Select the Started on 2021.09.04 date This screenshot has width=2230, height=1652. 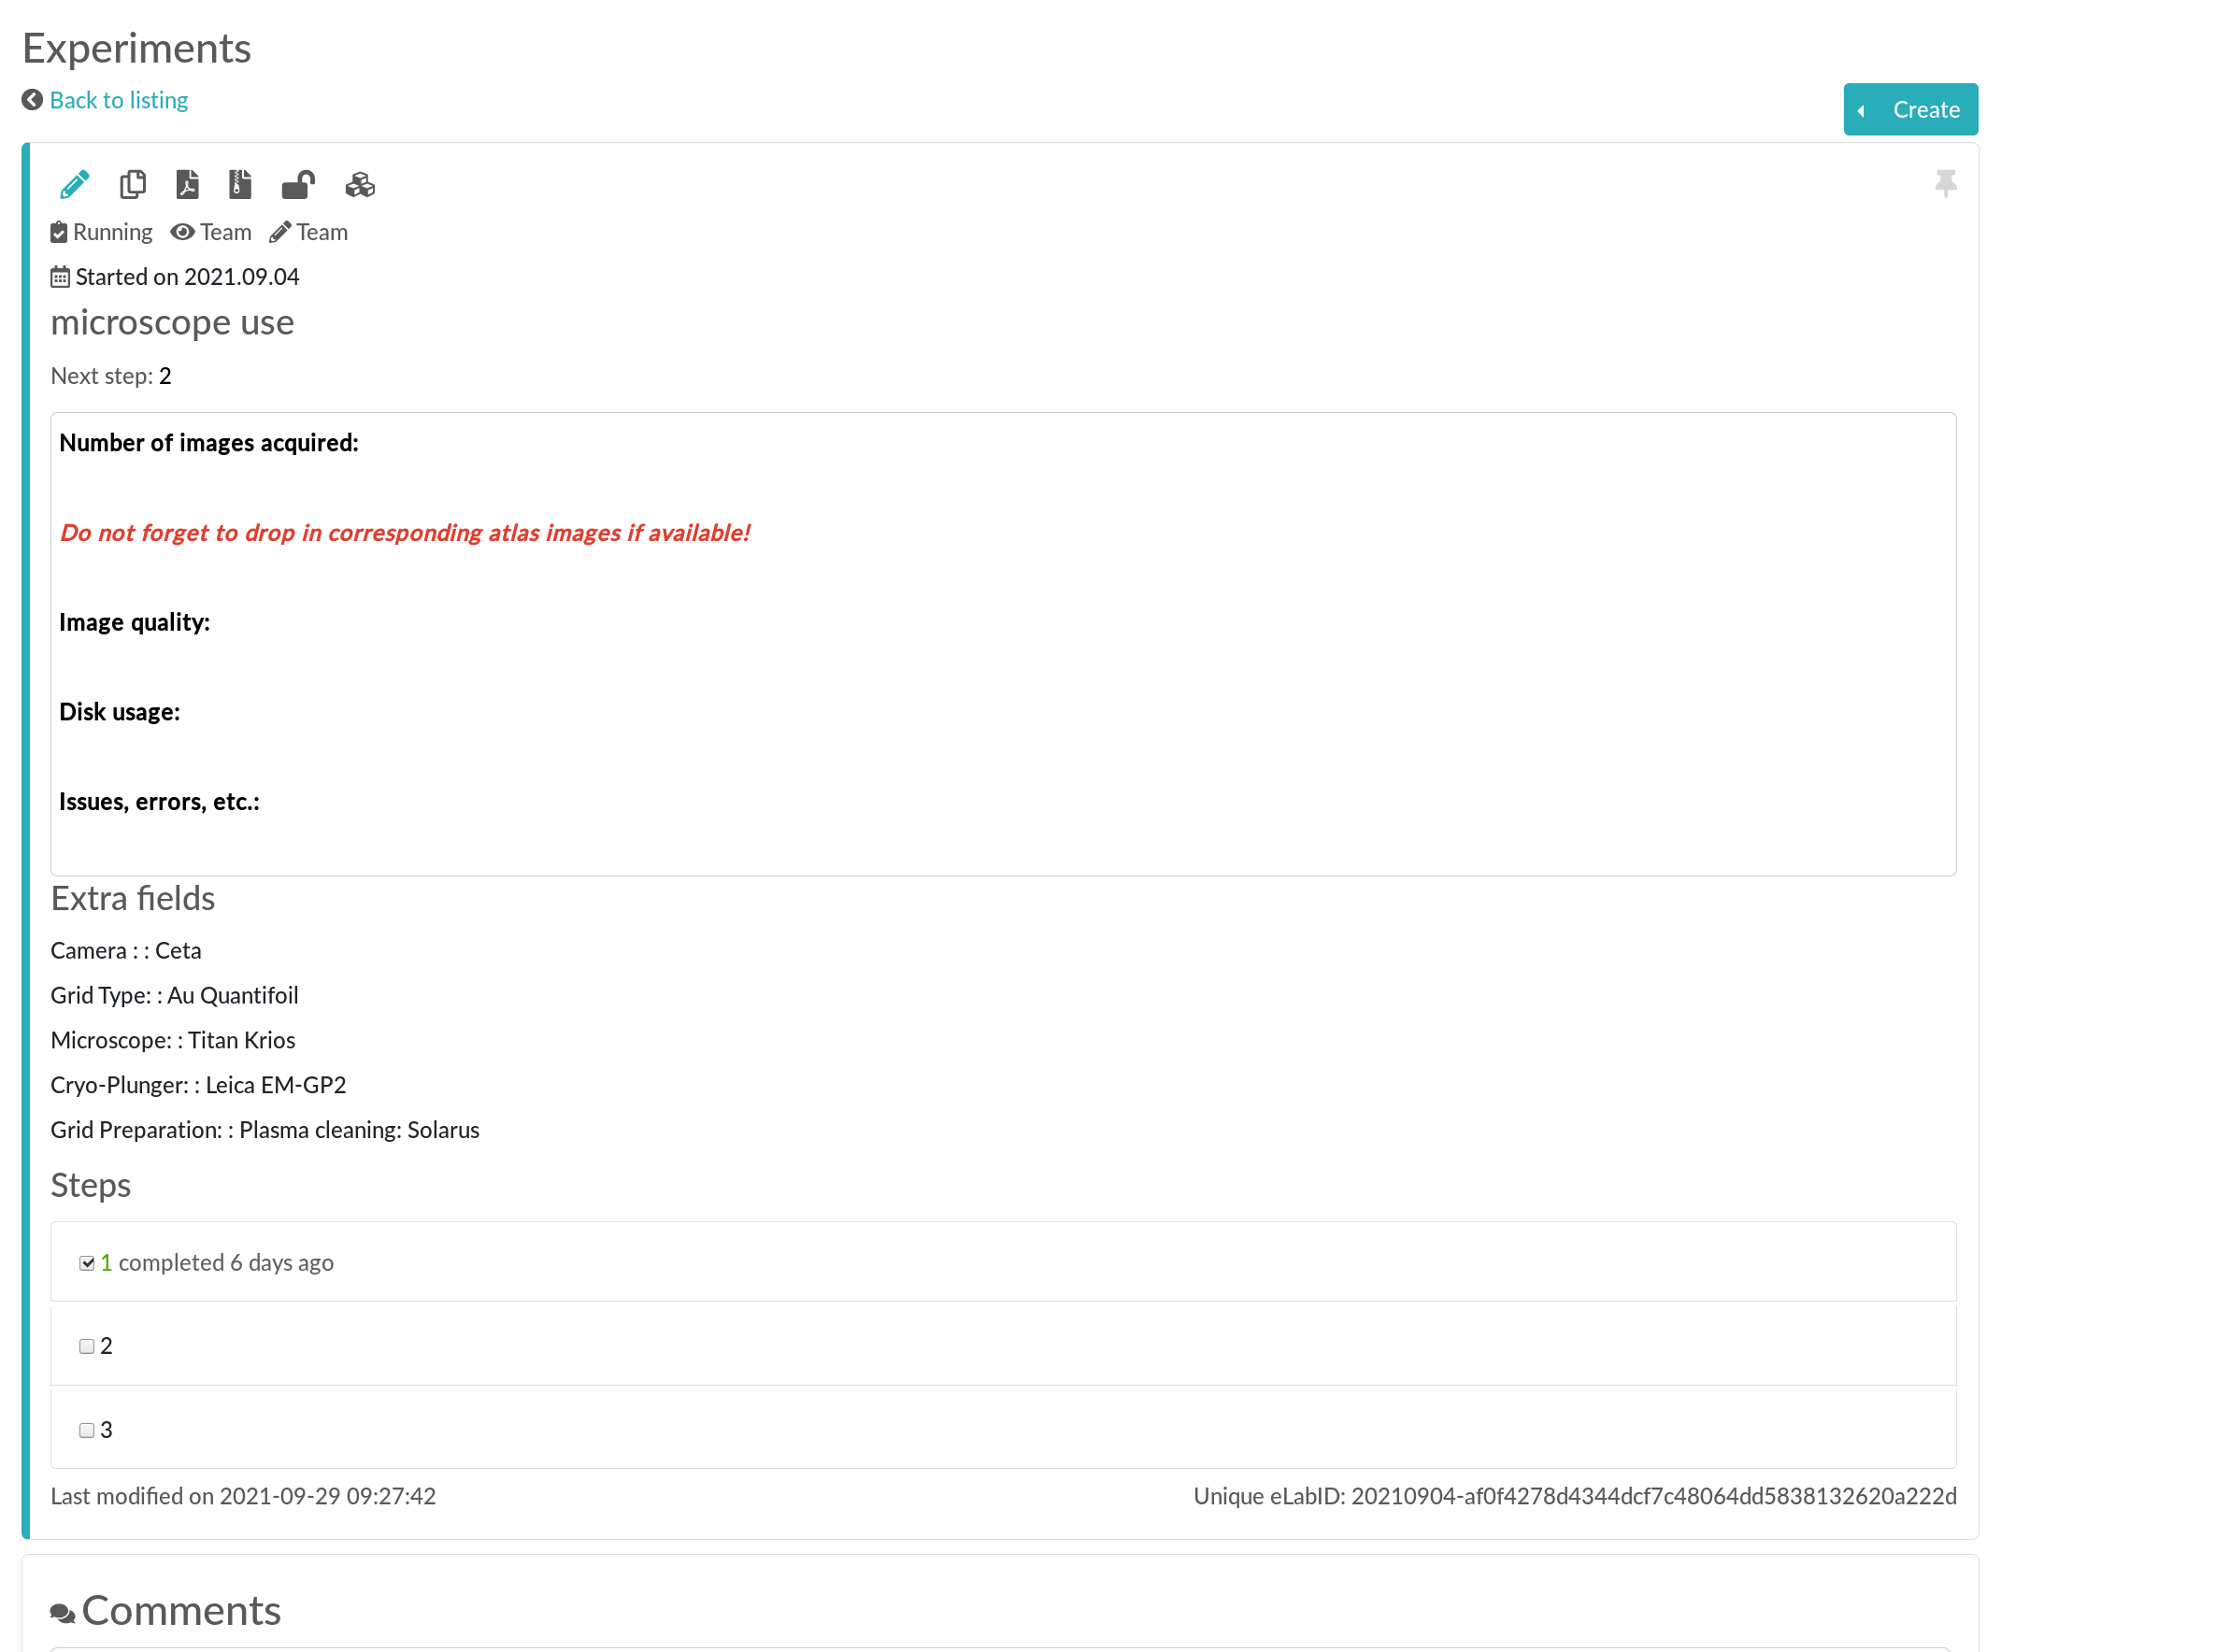187,277
